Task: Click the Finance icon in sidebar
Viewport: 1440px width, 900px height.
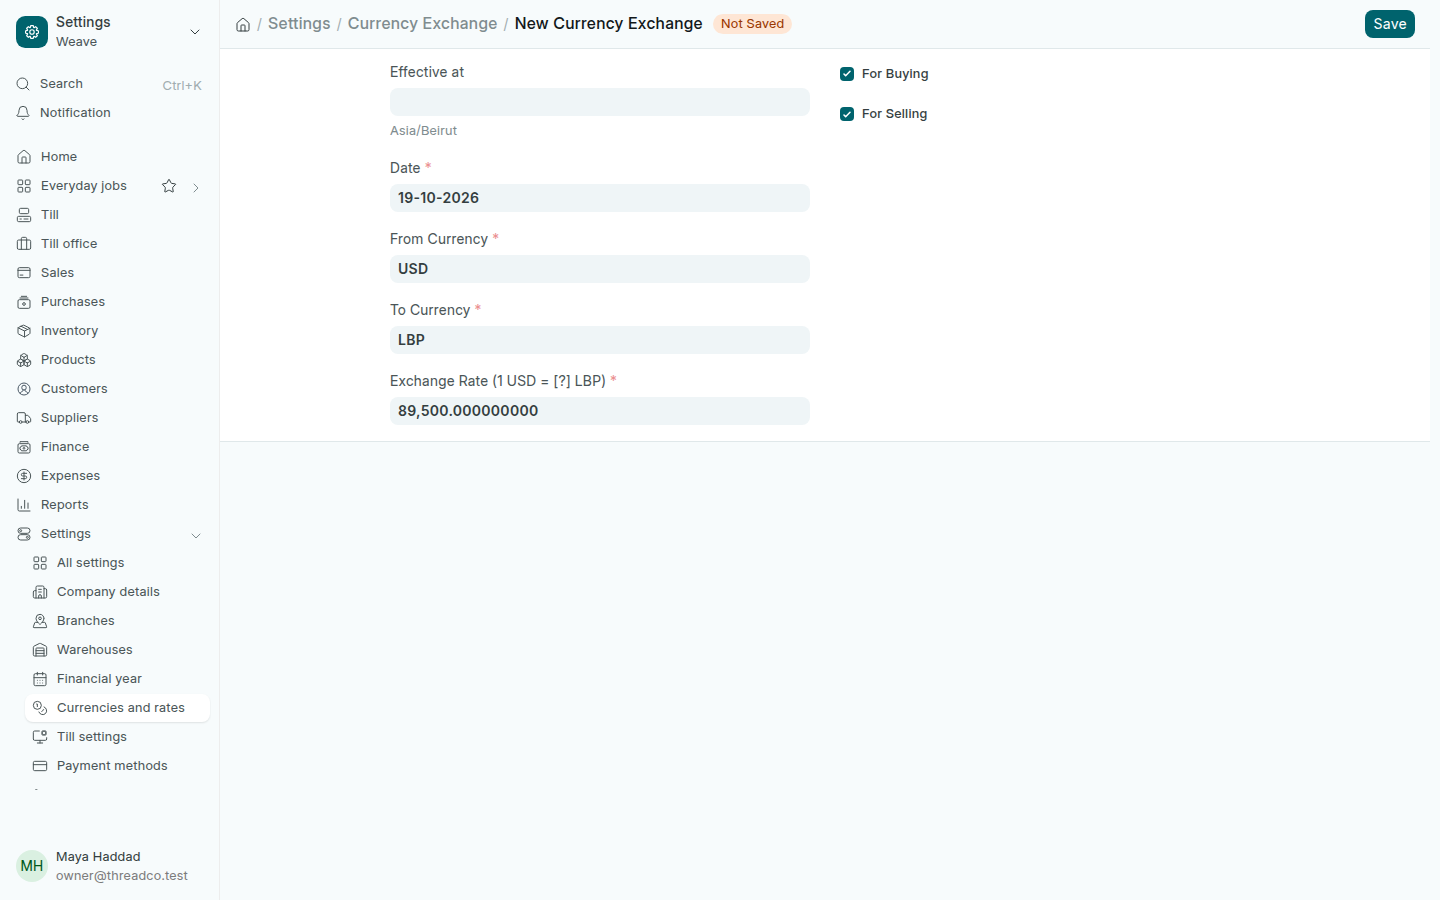Action: pos(24,447)
